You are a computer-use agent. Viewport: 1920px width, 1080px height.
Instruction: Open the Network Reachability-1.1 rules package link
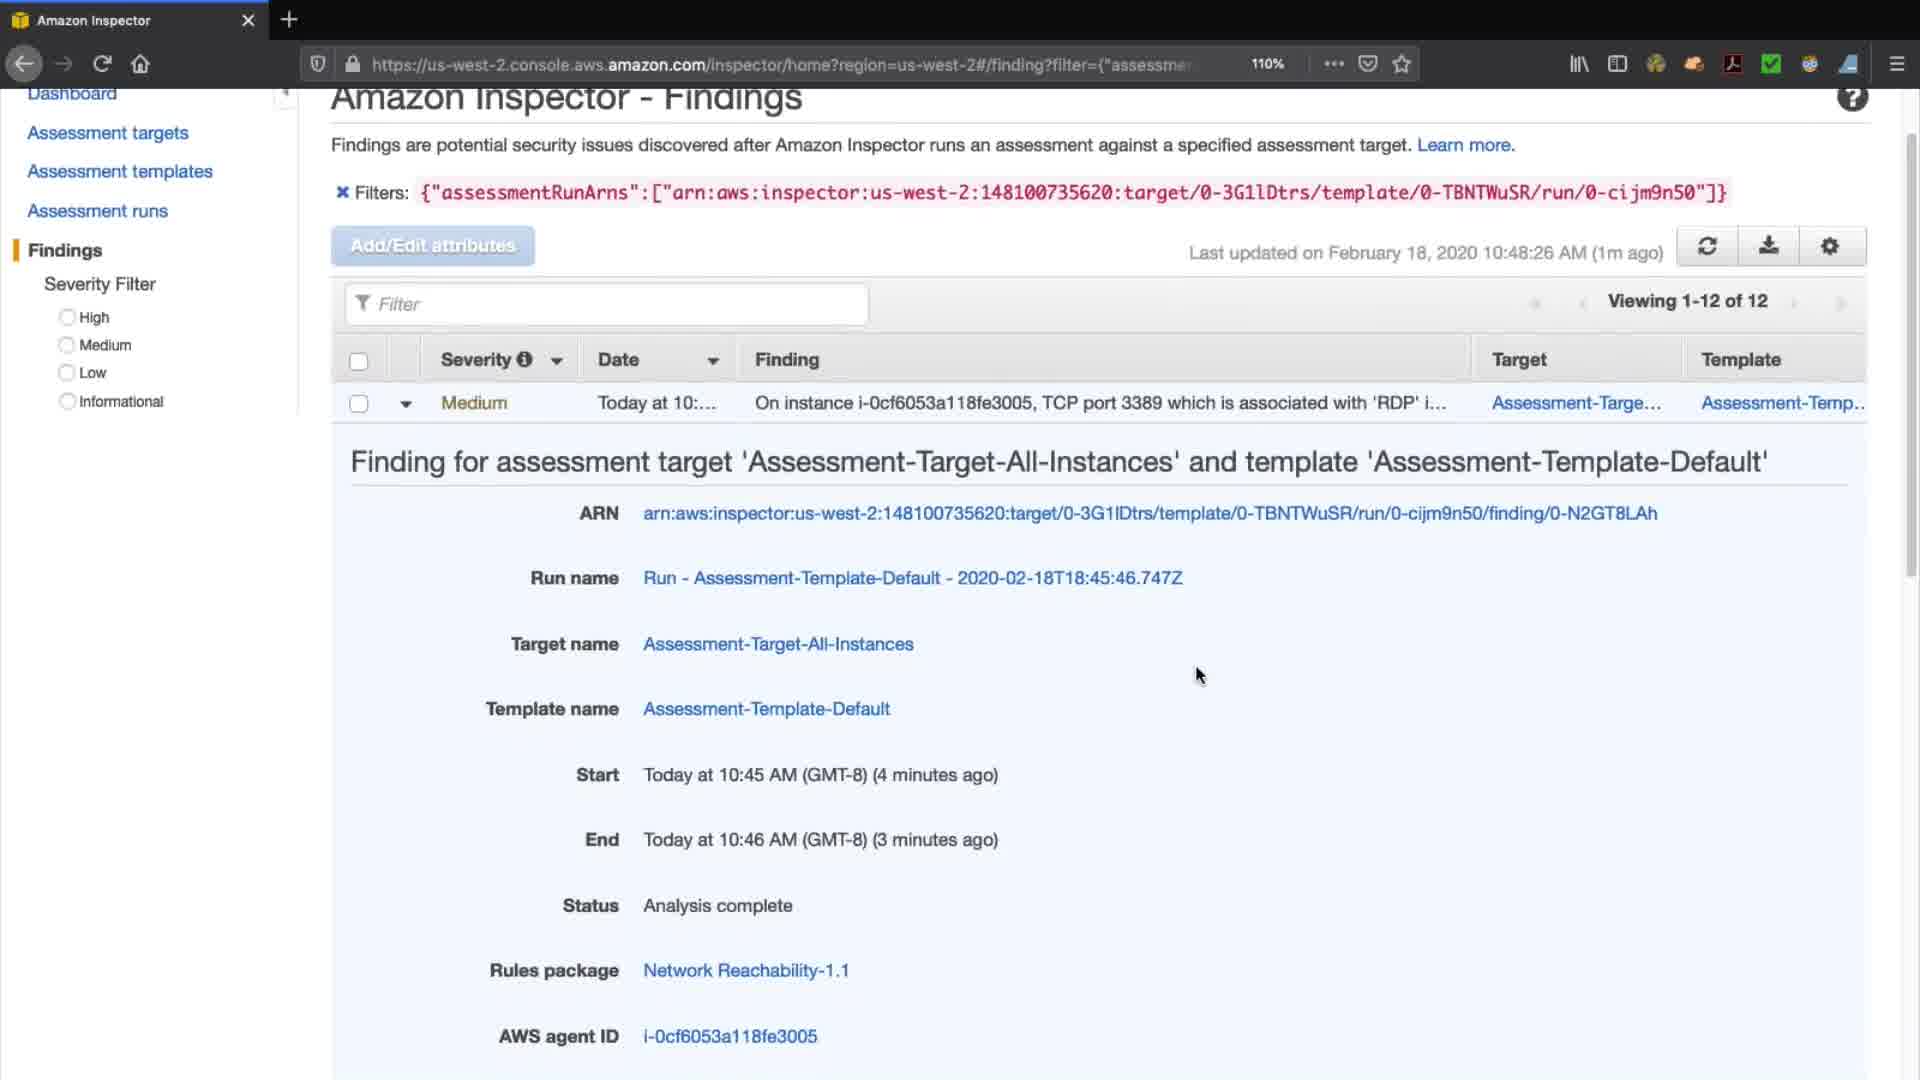745,970
